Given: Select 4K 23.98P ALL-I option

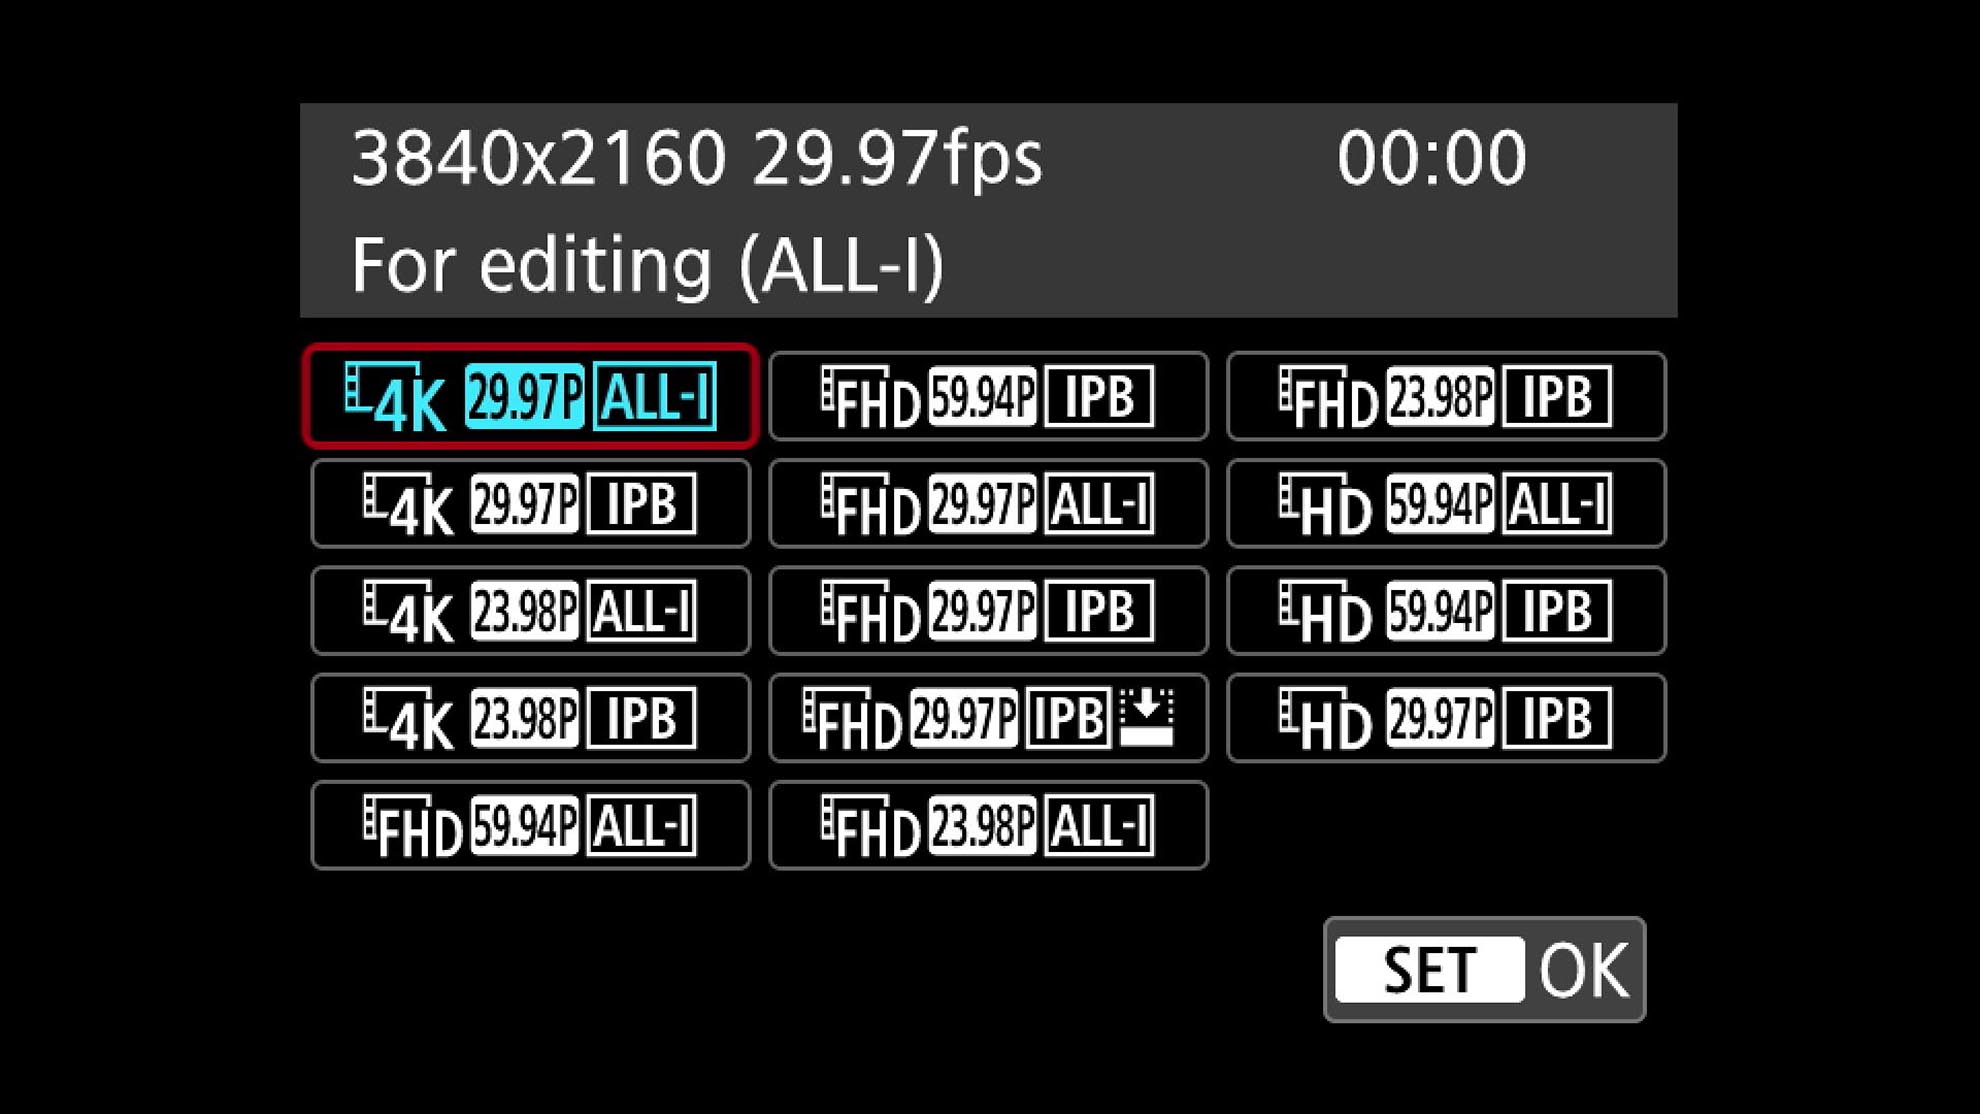Looking at the screenshot, I should tap(530, 611).
